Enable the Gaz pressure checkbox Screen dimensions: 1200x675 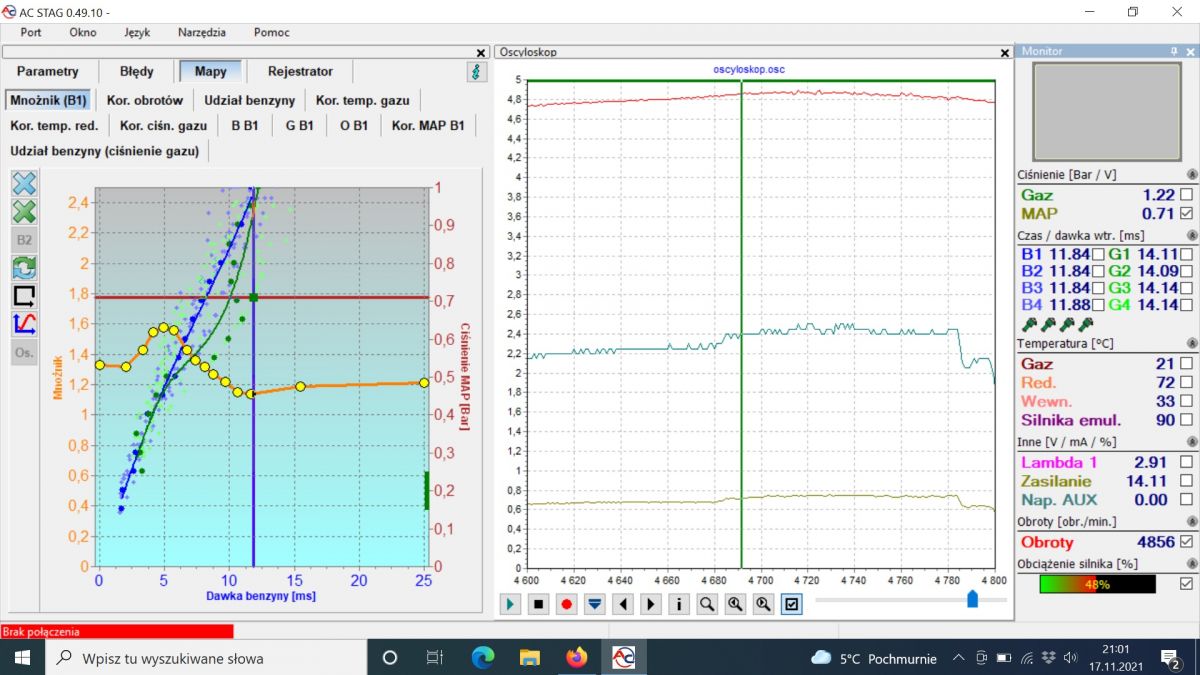pos(1186,195)
